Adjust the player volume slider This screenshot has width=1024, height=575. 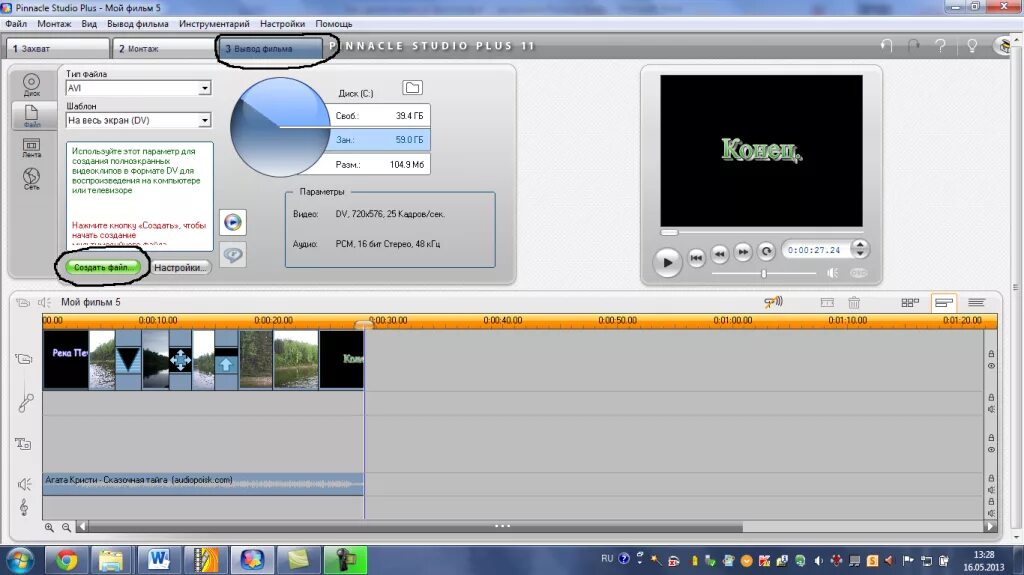[x=764, y=273]
